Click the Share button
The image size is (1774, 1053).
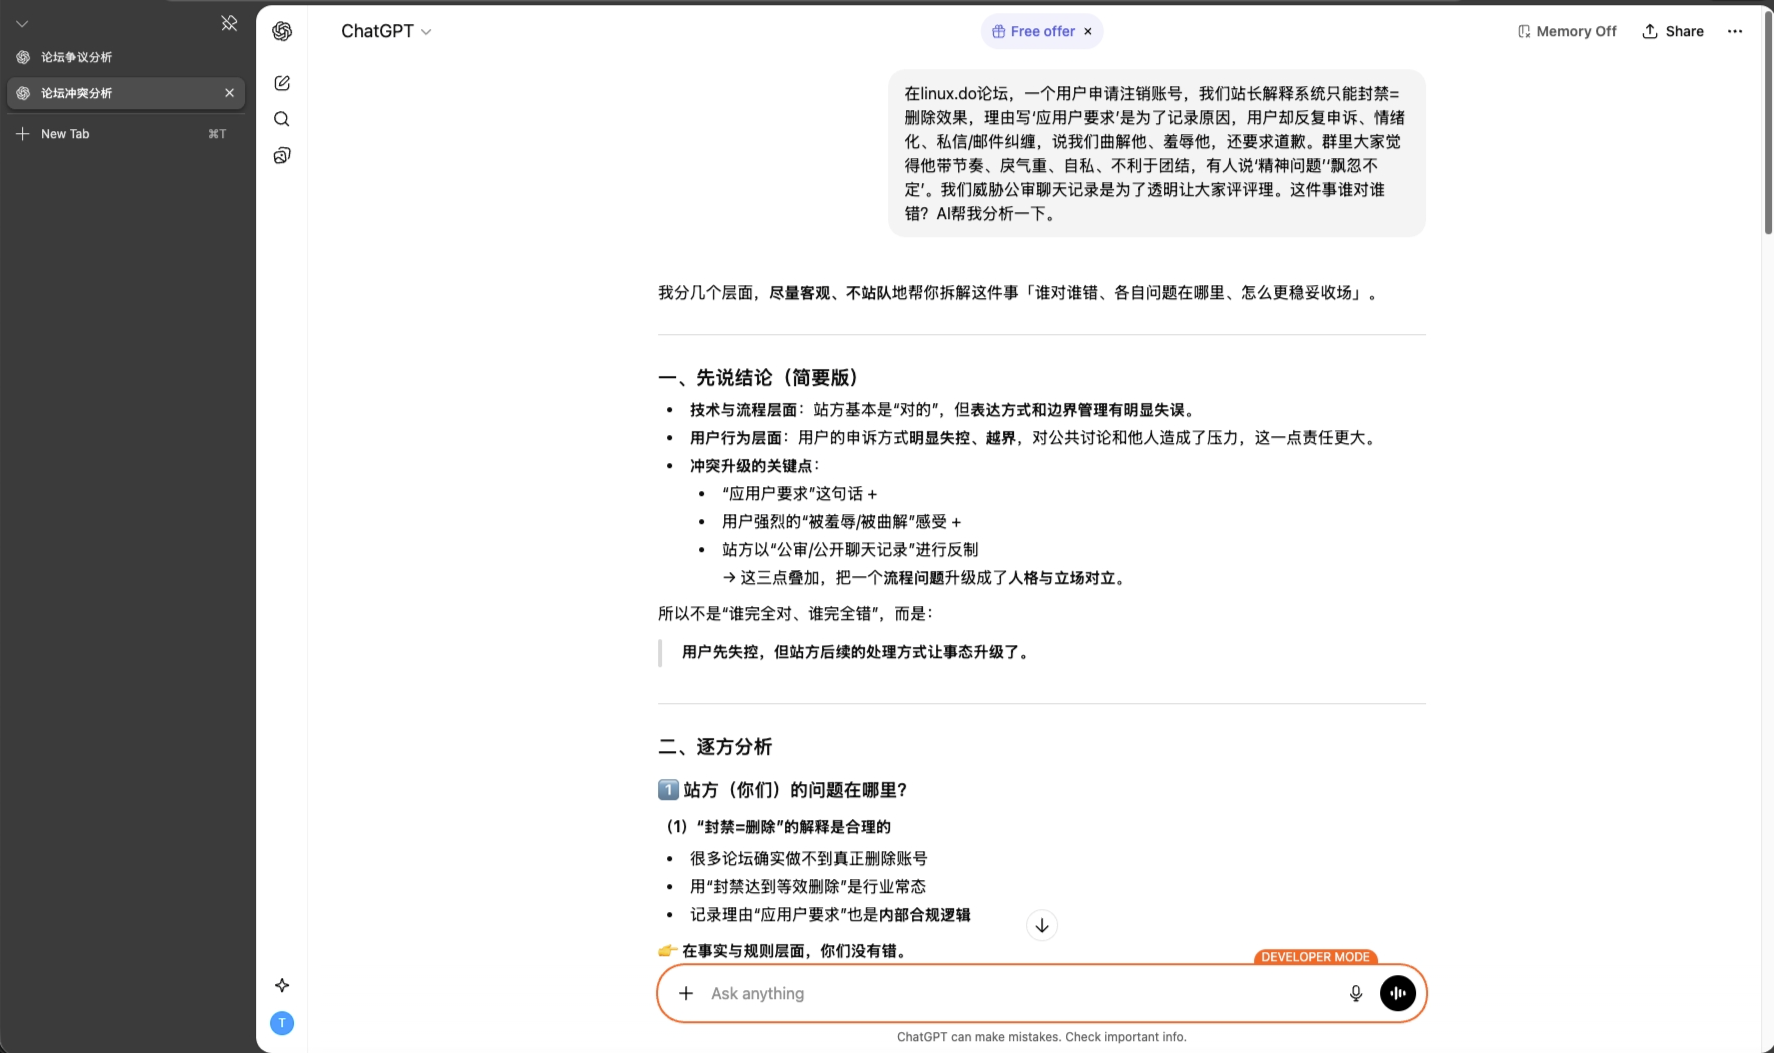pyautogui.click(x=1673, y=31)
